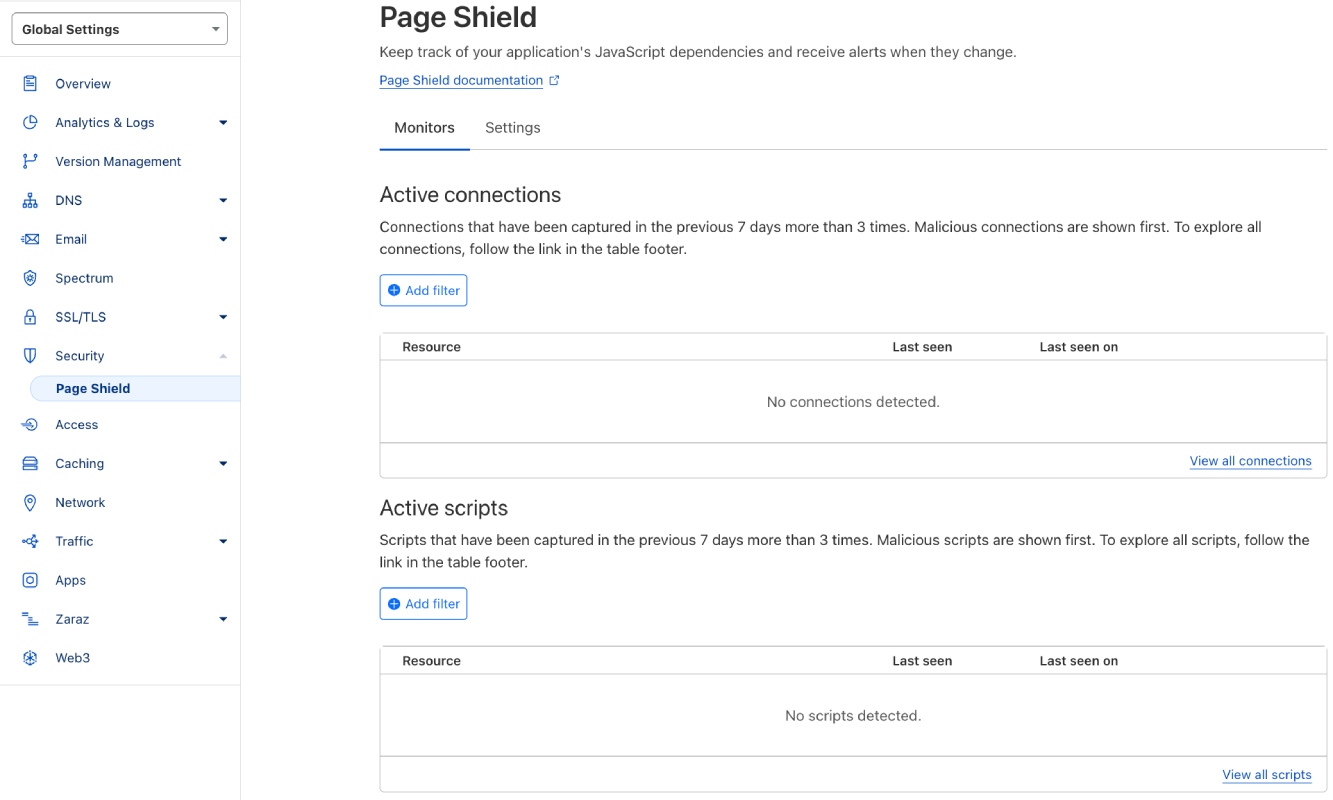Add filter for Active scripts
Screen dimensions: 1333x800
423,604
